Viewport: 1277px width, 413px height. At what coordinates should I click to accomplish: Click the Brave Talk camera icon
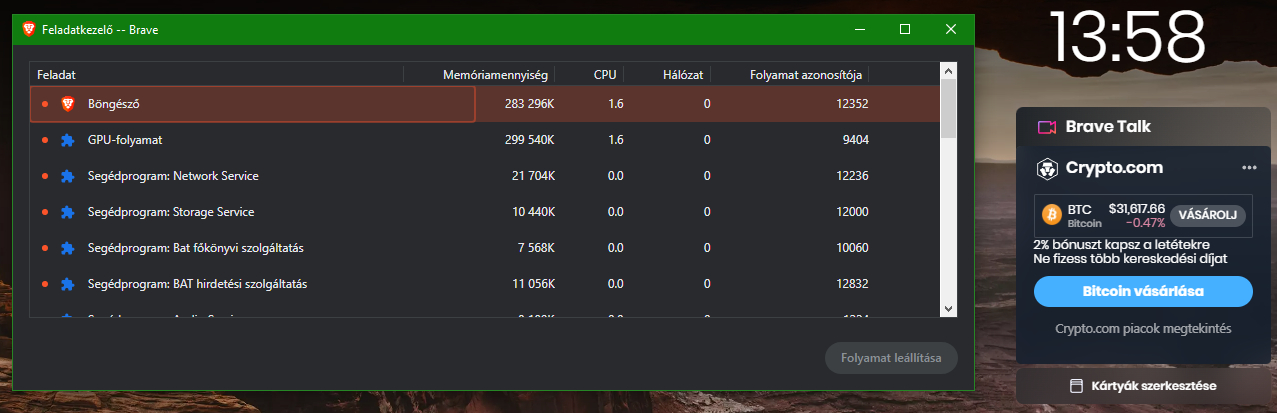point(1047,127)
